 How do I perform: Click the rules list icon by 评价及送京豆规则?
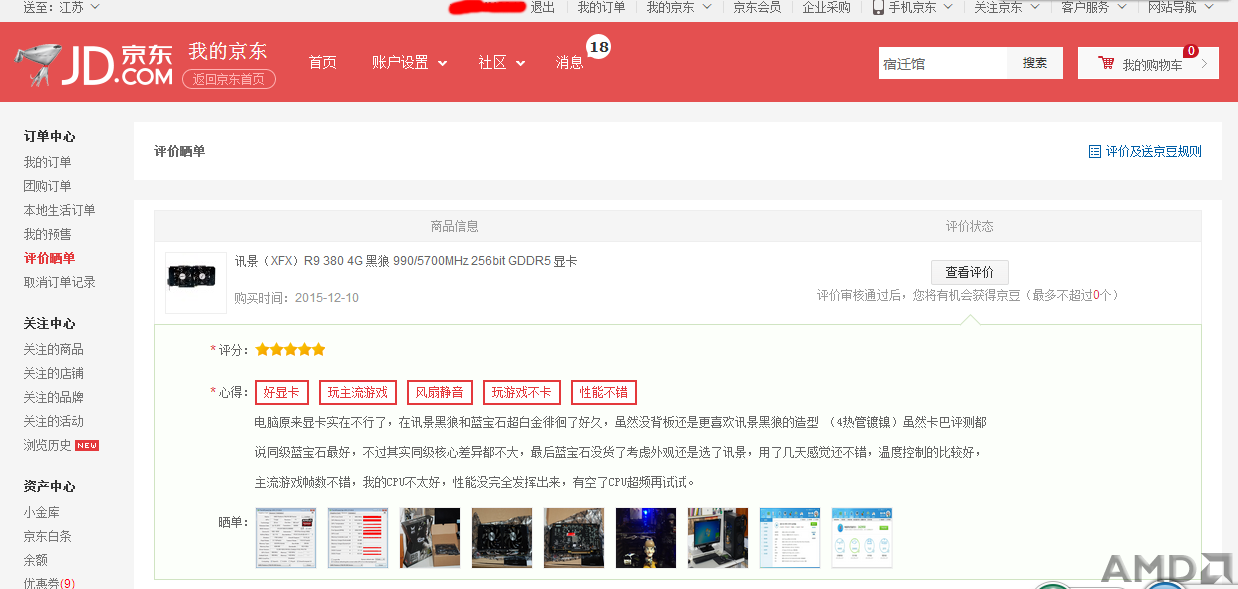[1094, 152]
